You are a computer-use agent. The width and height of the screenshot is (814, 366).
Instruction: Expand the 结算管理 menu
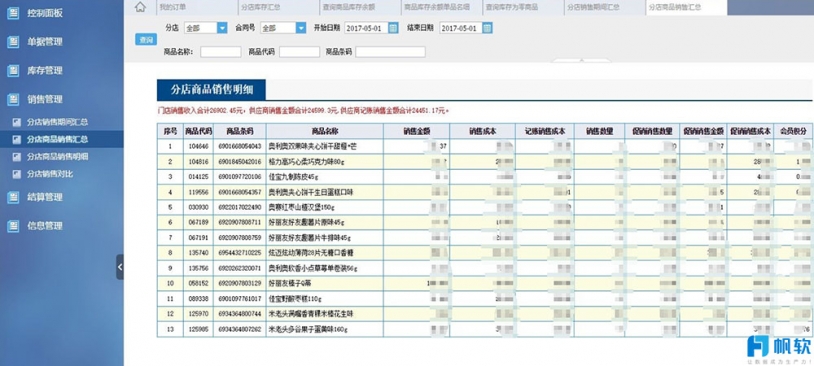point(45,197)
